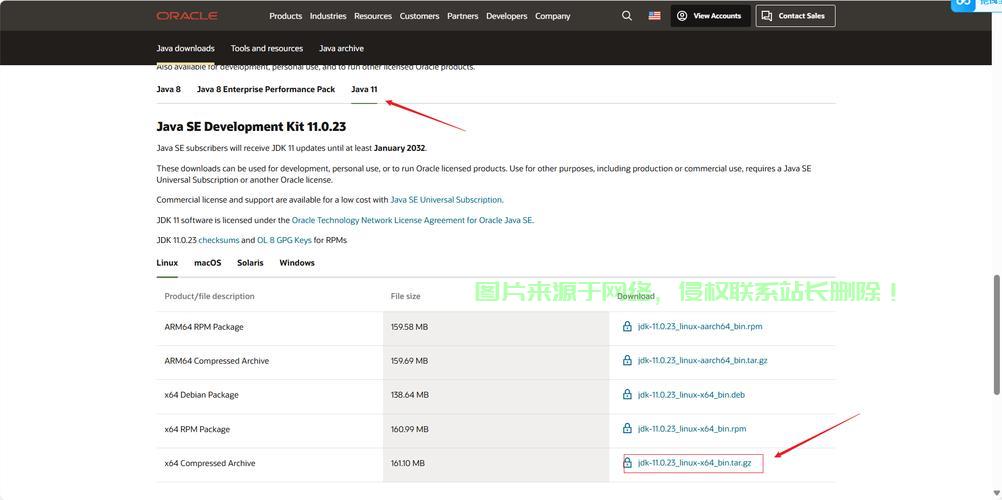Switch to Java 8 Enterprise Performance Pack tab

coord(266,90)
